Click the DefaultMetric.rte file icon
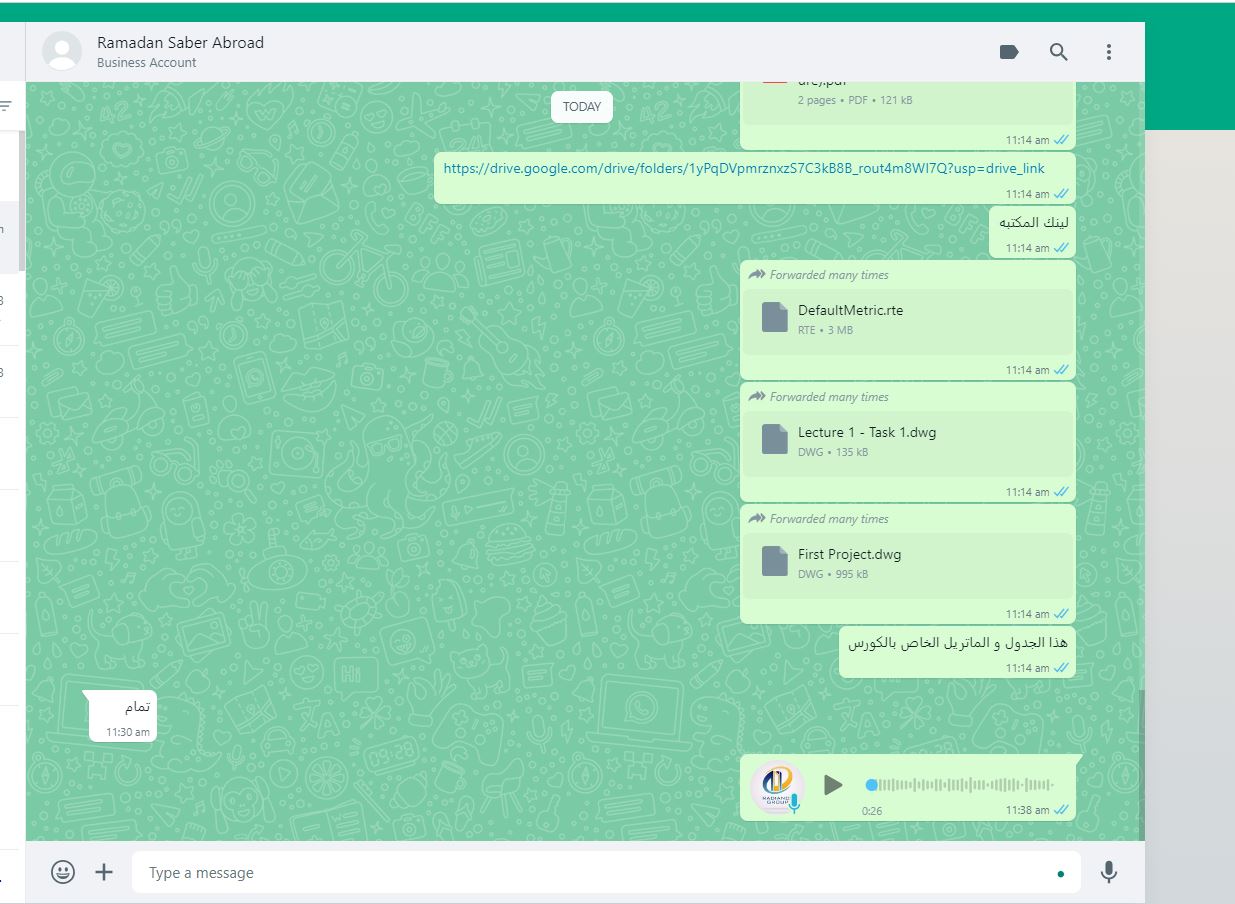1235x904 pixels. [775, 317]
